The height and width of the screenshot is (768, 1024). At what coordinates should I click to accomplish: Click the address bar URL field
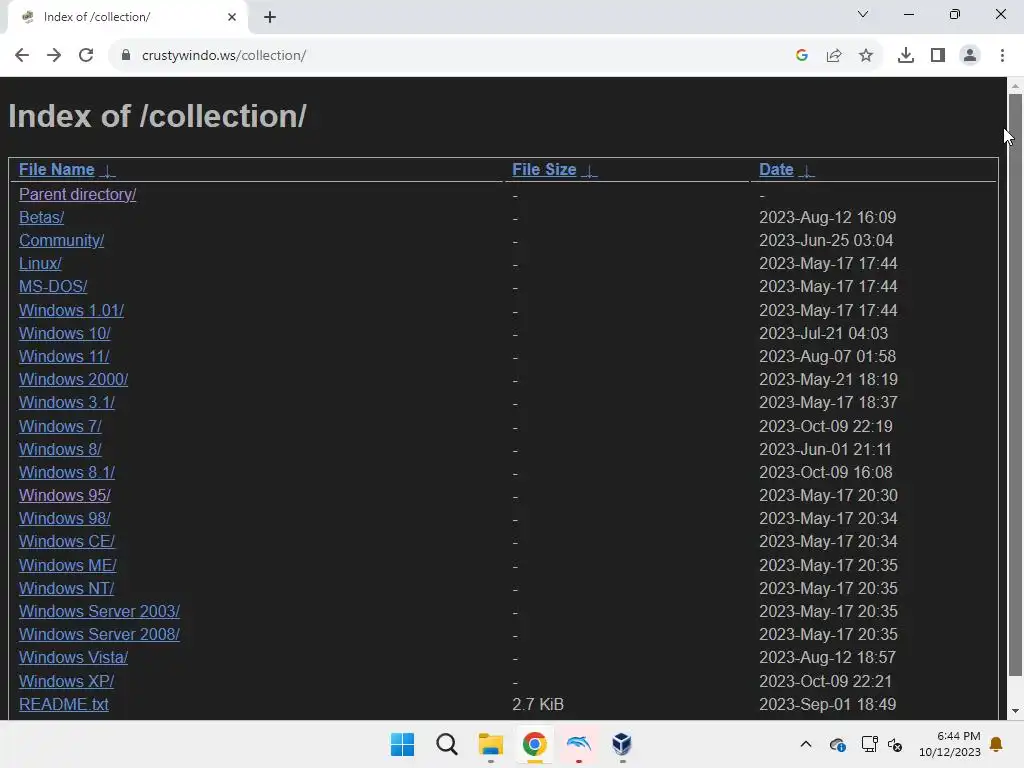[x=451, y=56]
